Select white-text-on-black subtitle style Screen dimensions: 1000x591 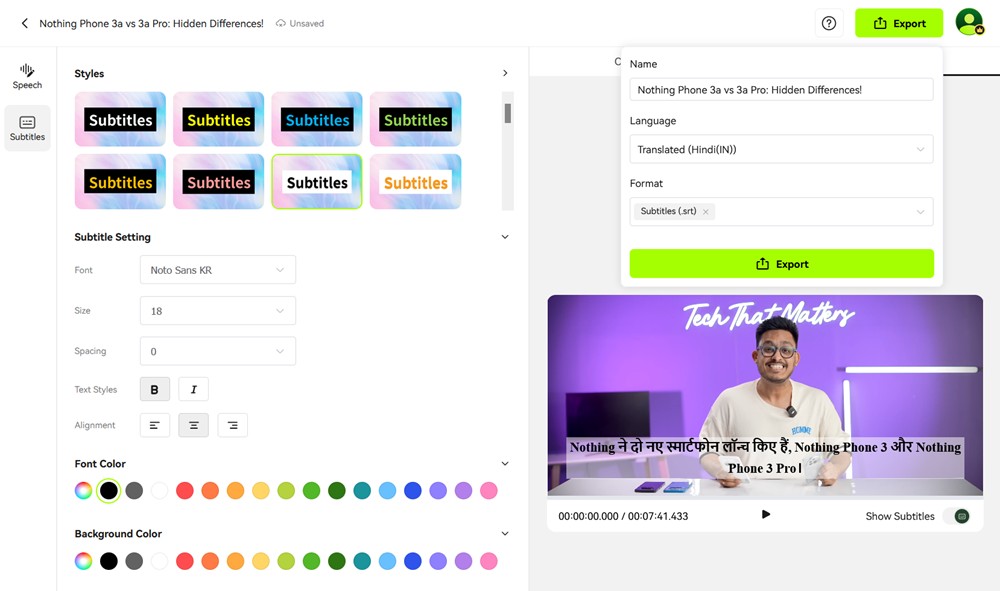(120, 119)
